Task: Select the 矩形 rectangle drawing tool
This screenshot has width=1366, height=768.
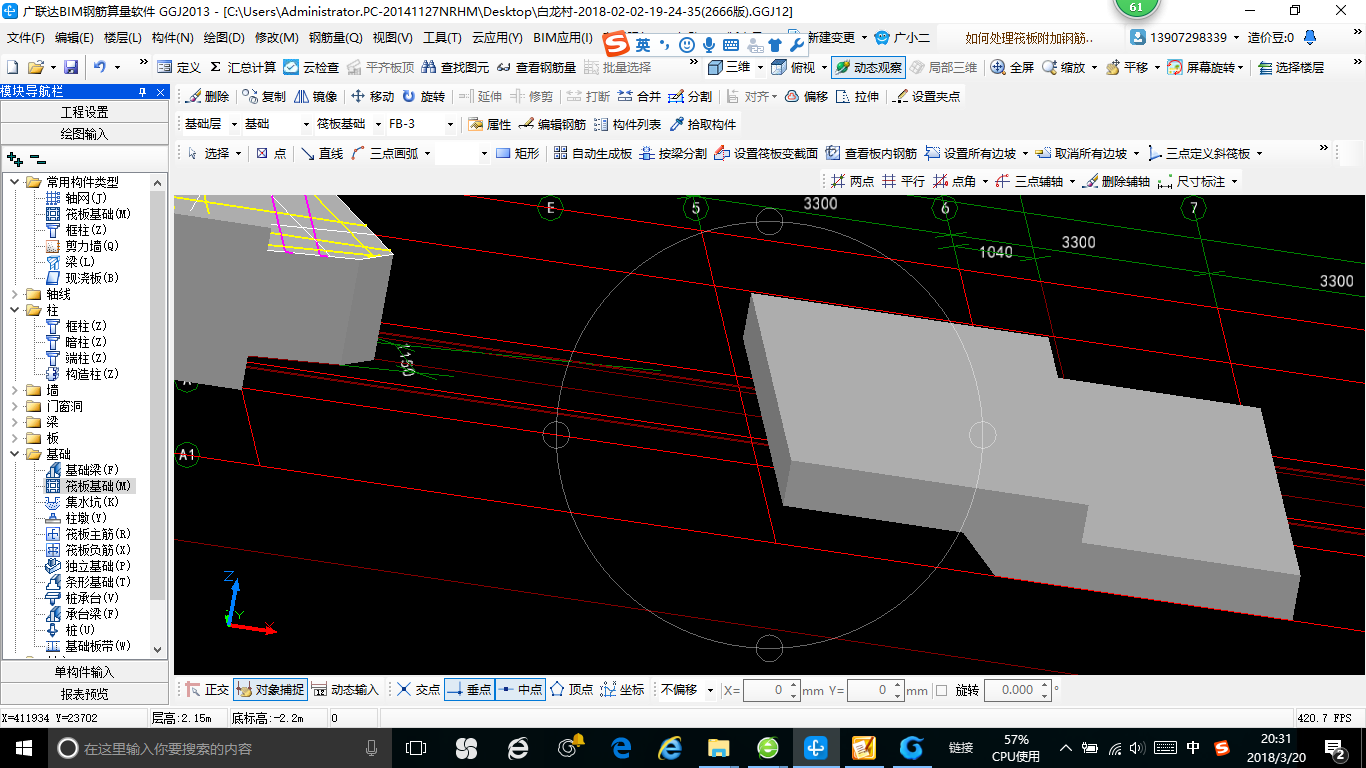Action: click(517, 153)
